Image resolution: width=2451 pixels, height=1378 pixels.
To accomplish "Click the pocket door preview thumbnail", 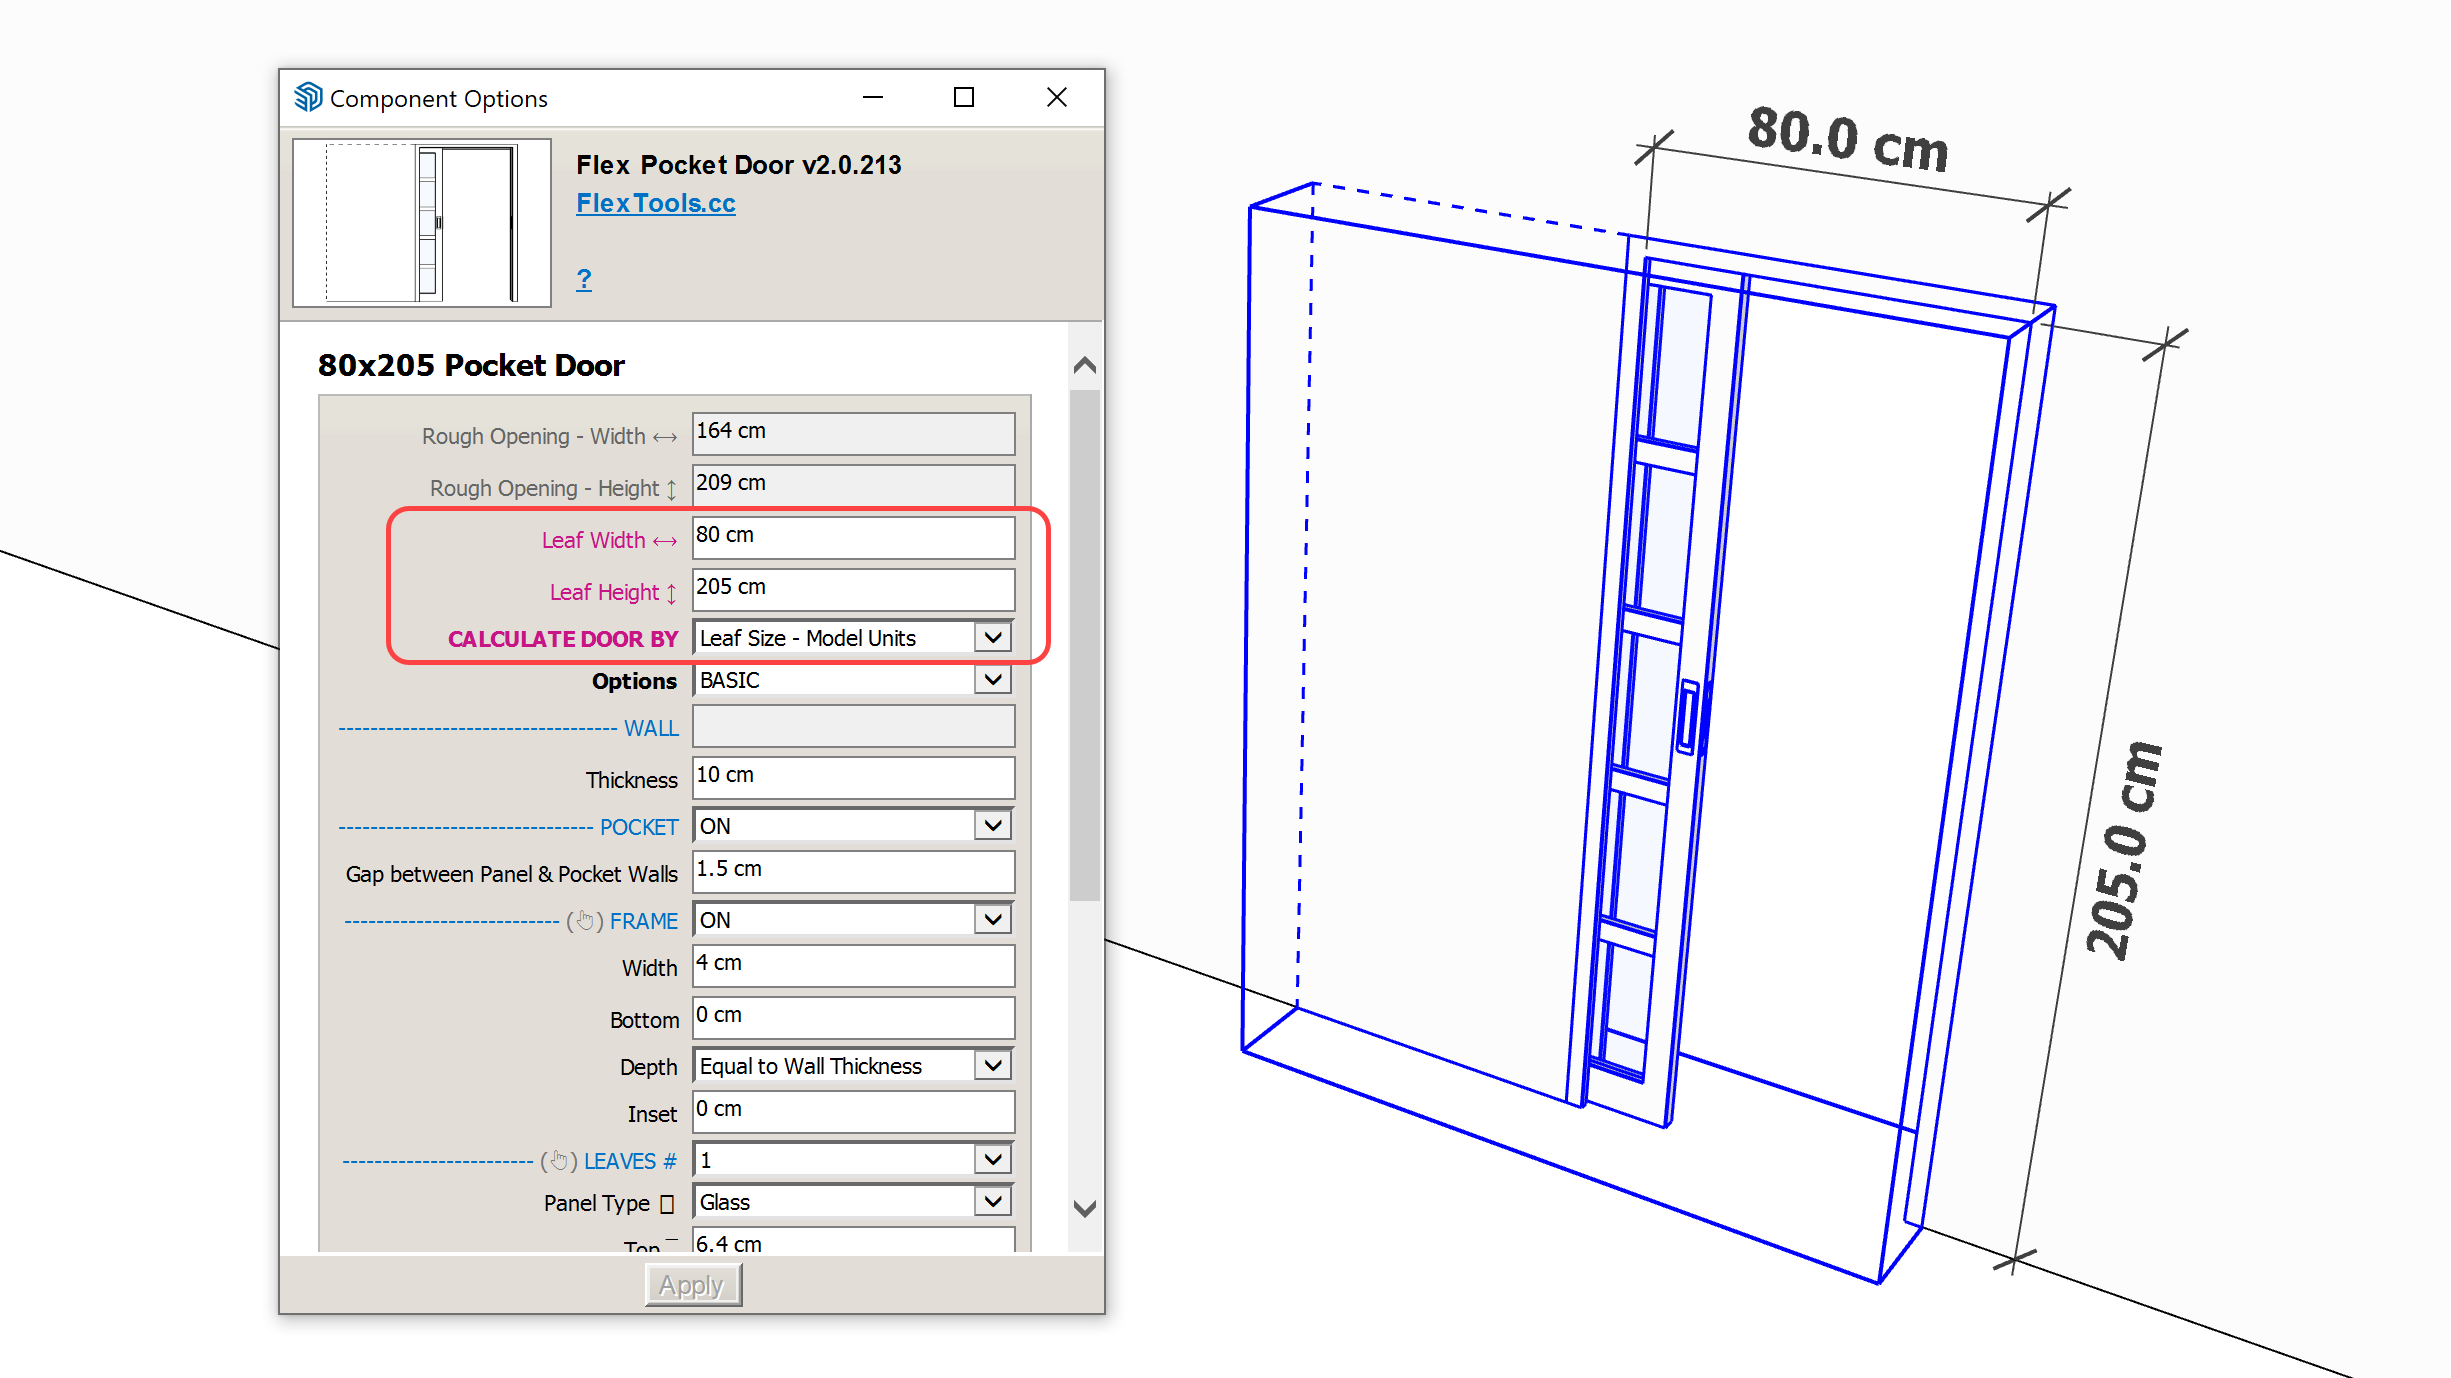I will (421, 222).
